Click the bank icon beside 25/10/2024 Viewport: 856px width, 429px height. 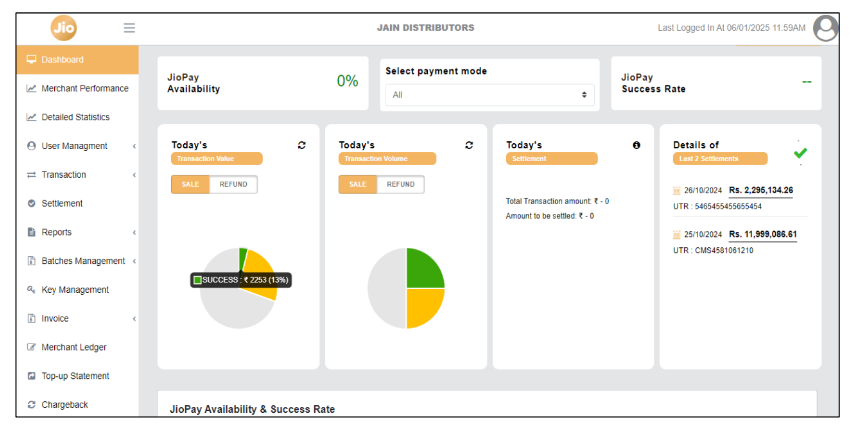tap(677, 235)
